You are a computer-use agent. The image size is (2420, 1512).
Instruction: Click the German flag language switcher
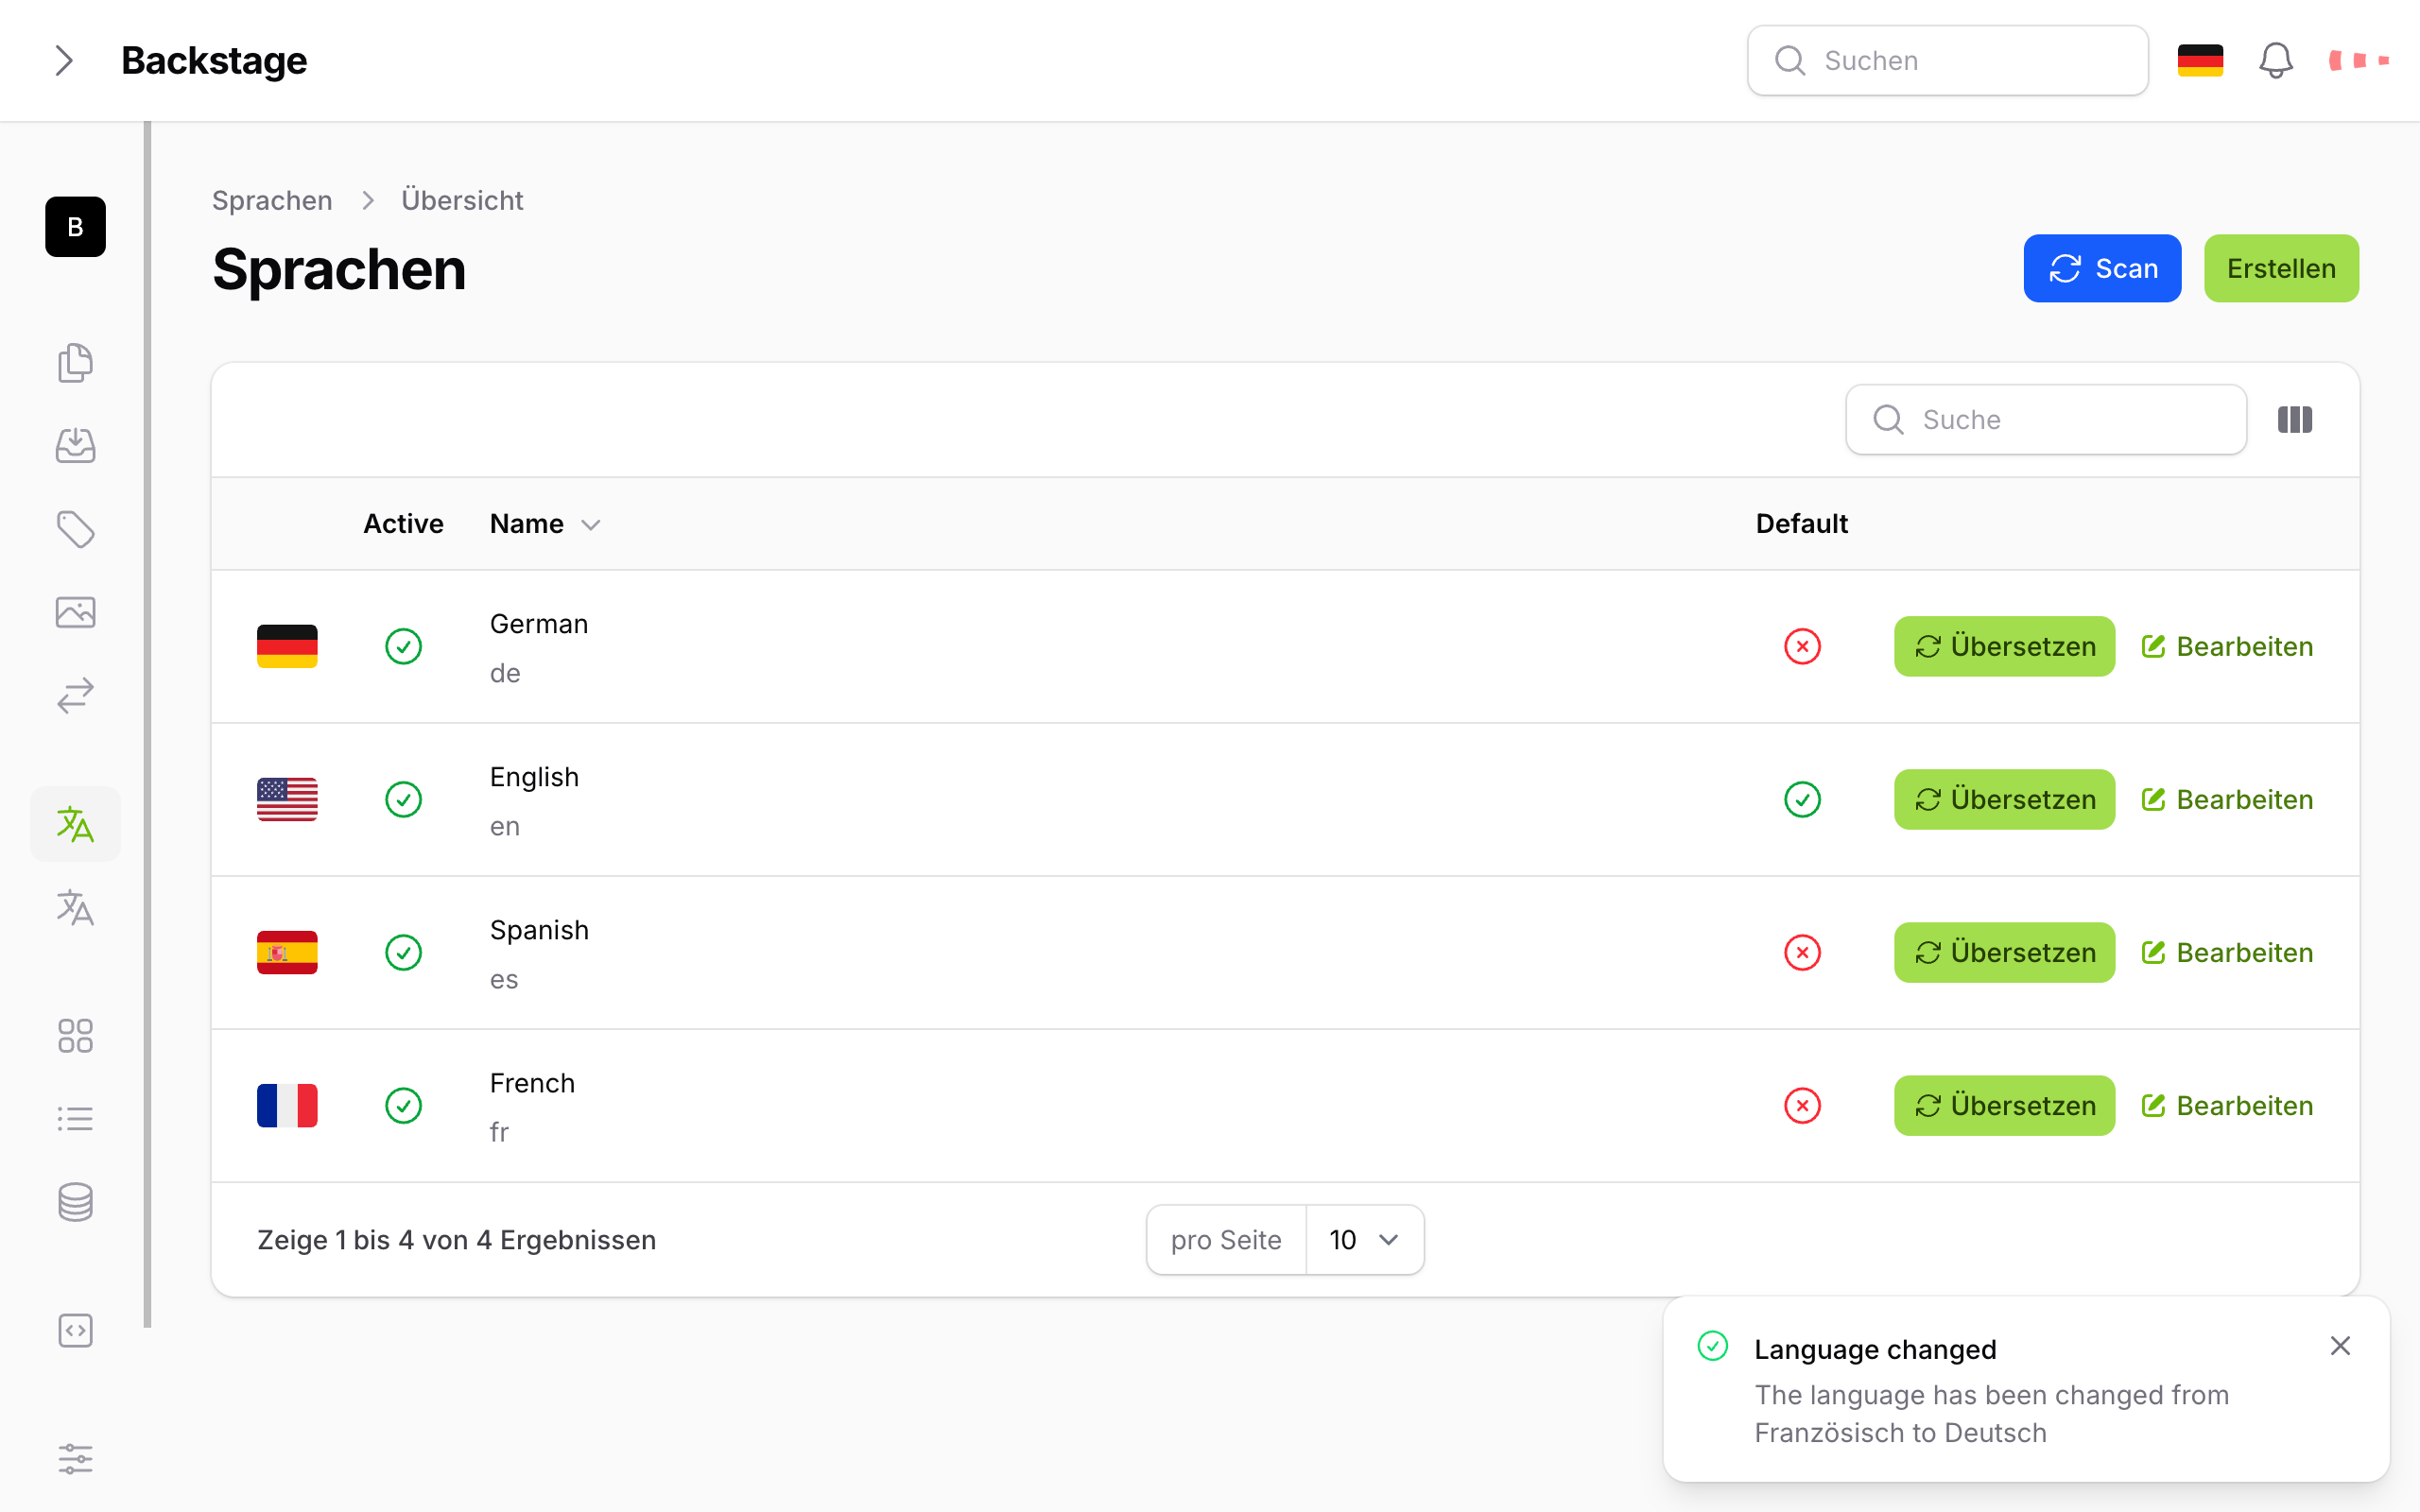(2200, 60)
